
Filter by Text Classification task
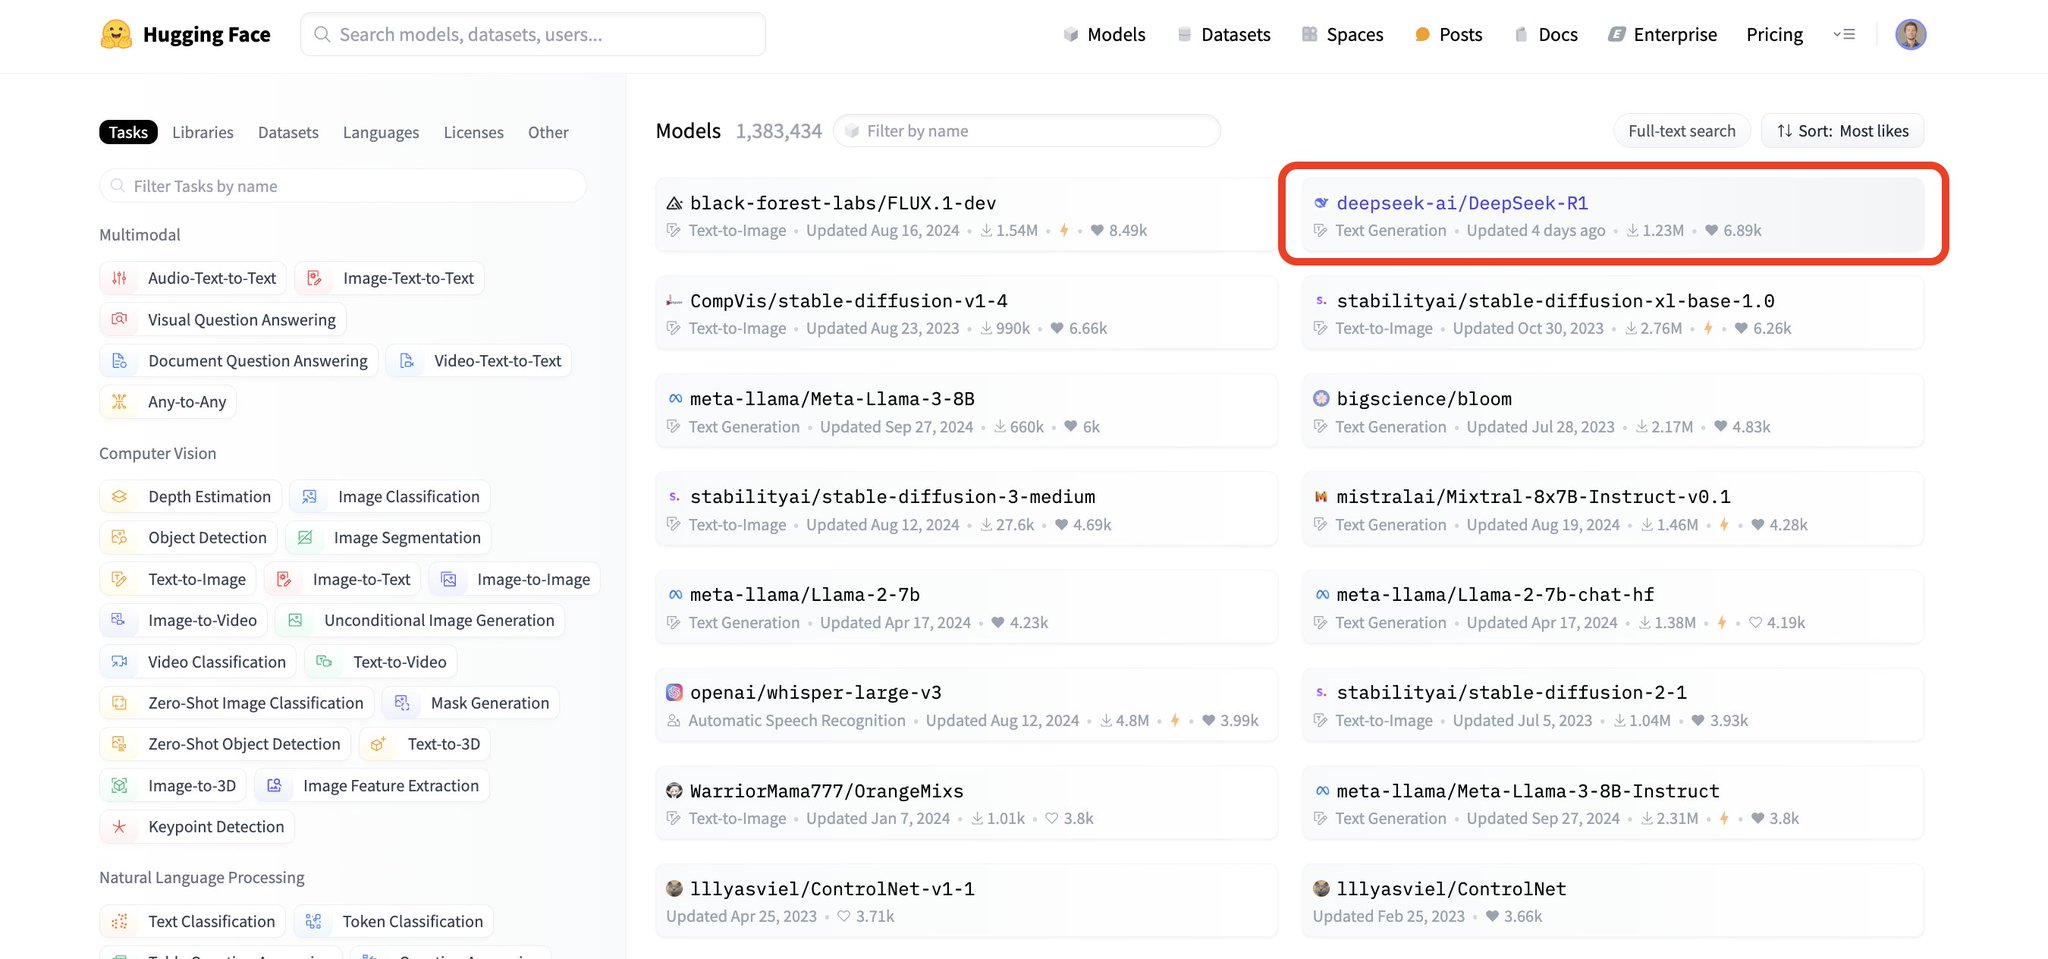(x=193, y=921)
